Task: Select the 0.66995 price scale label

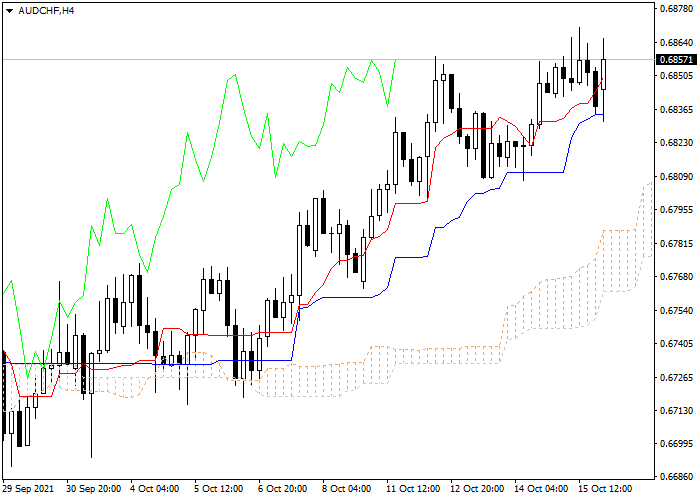Action: tap(676, 444)
